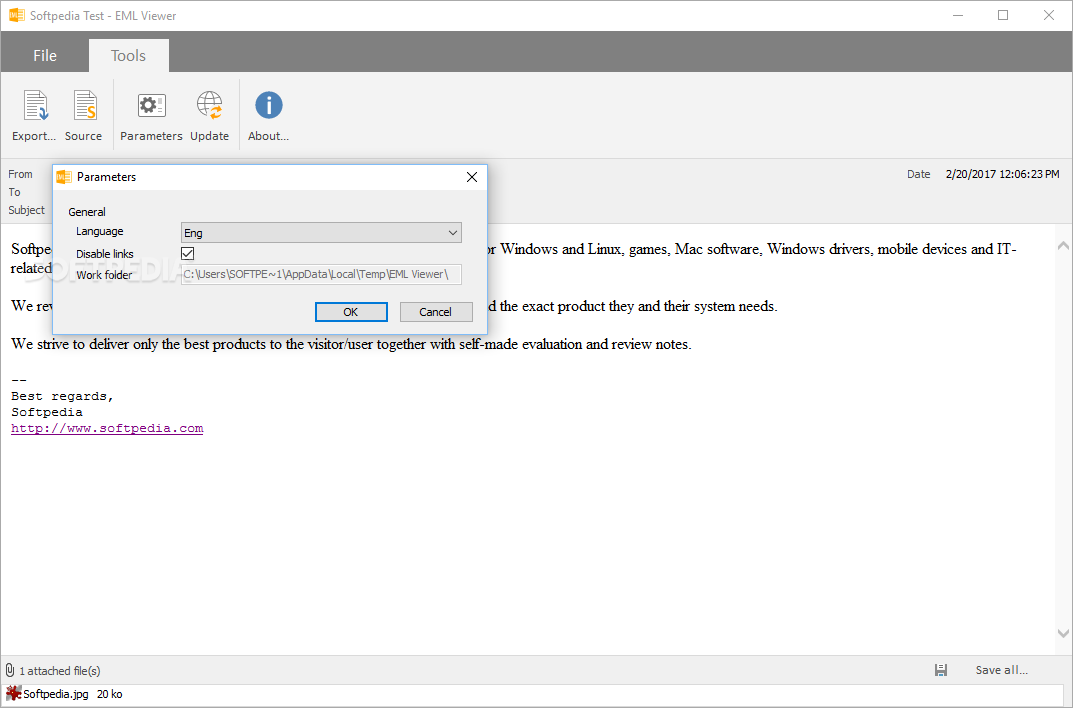Screen dimensions: 1073x708
Task: Cancel the Parameters dialog
Action: tap(436, 312)
